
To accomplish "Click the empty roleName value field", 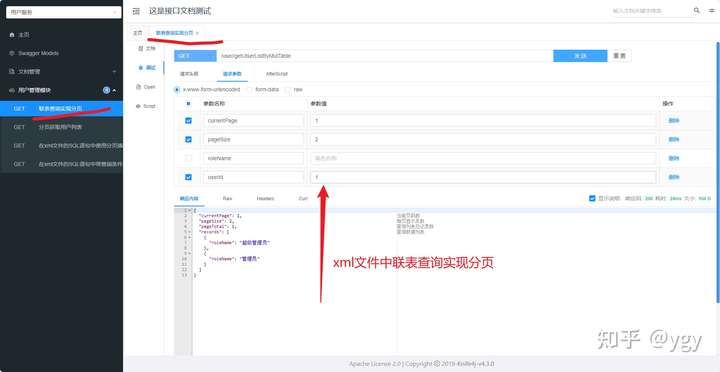I will (x=483, y=158).
